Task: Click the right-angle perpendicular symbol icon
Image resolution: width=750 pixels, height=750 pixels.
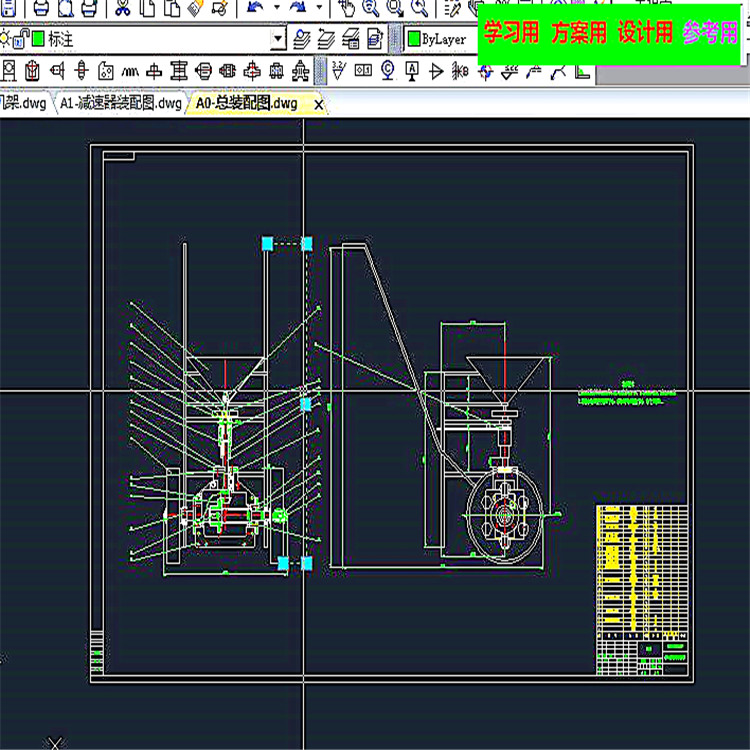Action: pyautogui.click(x=582, y=72)
